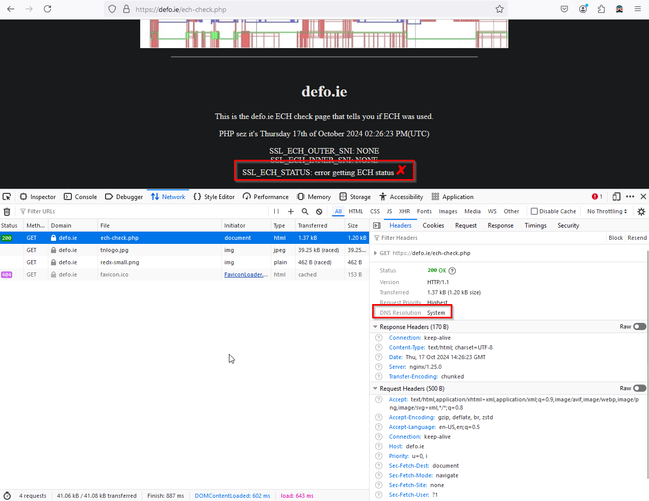Open the Debugger tab
This screenshot has width=649, height=501.
click(x=124, y=197)
